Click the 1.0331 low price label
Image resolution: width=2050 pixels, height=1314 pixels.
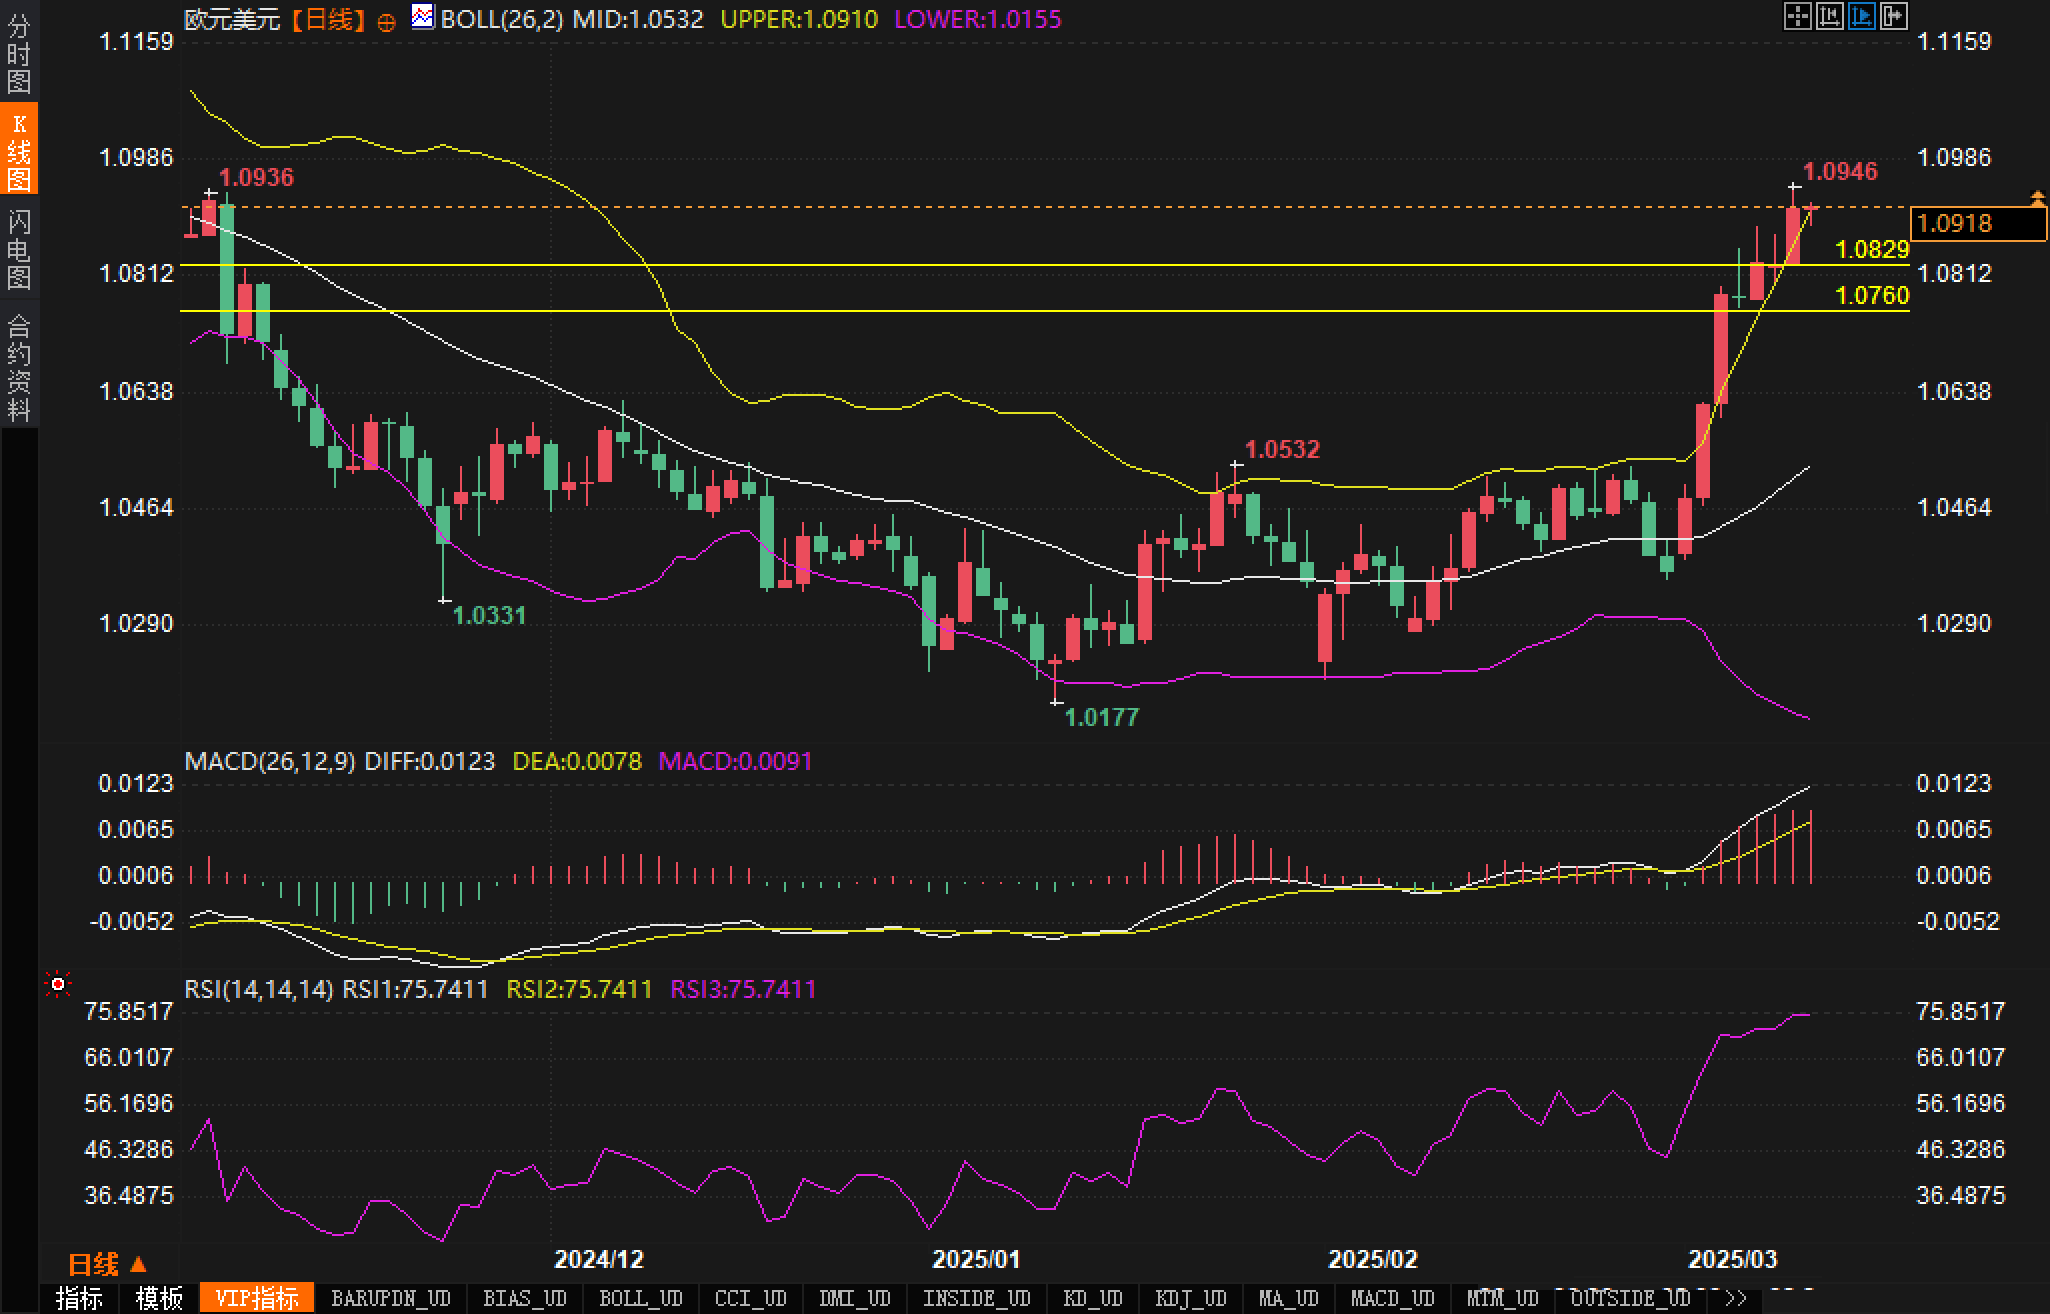(489, 615)
